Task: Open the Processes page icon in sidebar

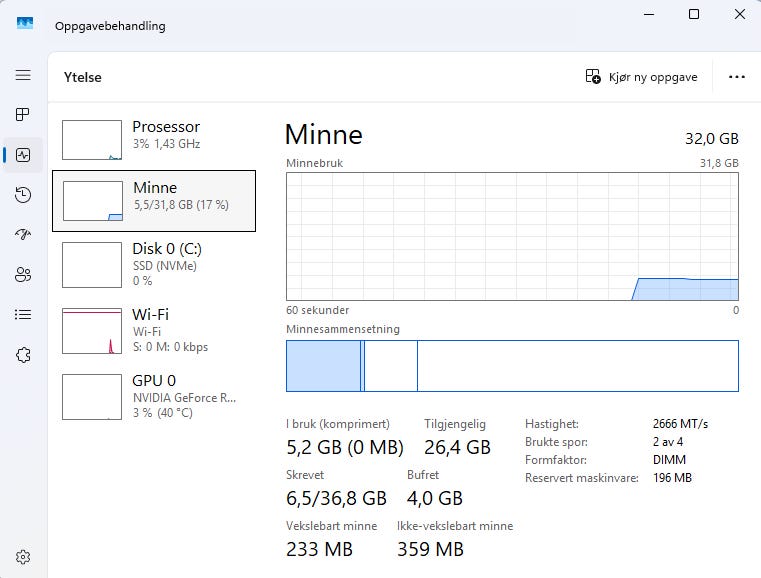Action: (x=23, y=115)
